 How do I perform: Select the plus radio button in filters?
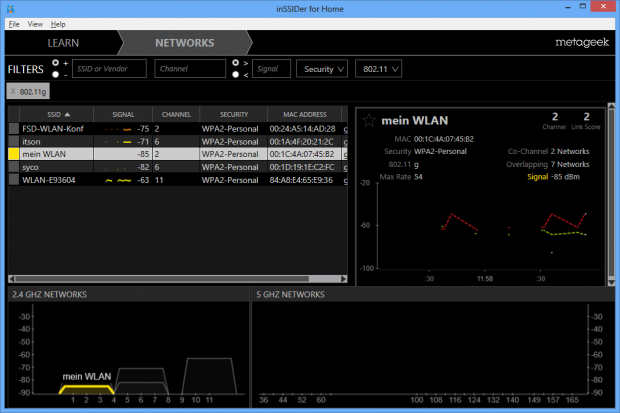(x=55, y=62)
